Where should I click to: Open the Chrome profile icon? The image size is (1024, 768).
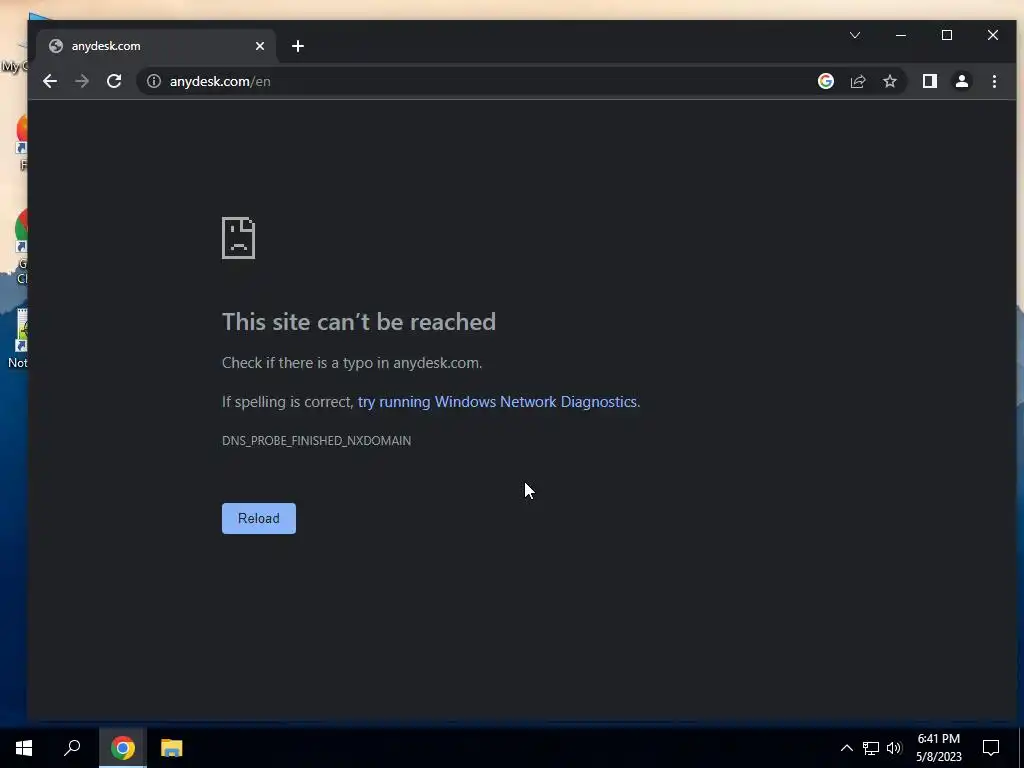click(961, 81)
